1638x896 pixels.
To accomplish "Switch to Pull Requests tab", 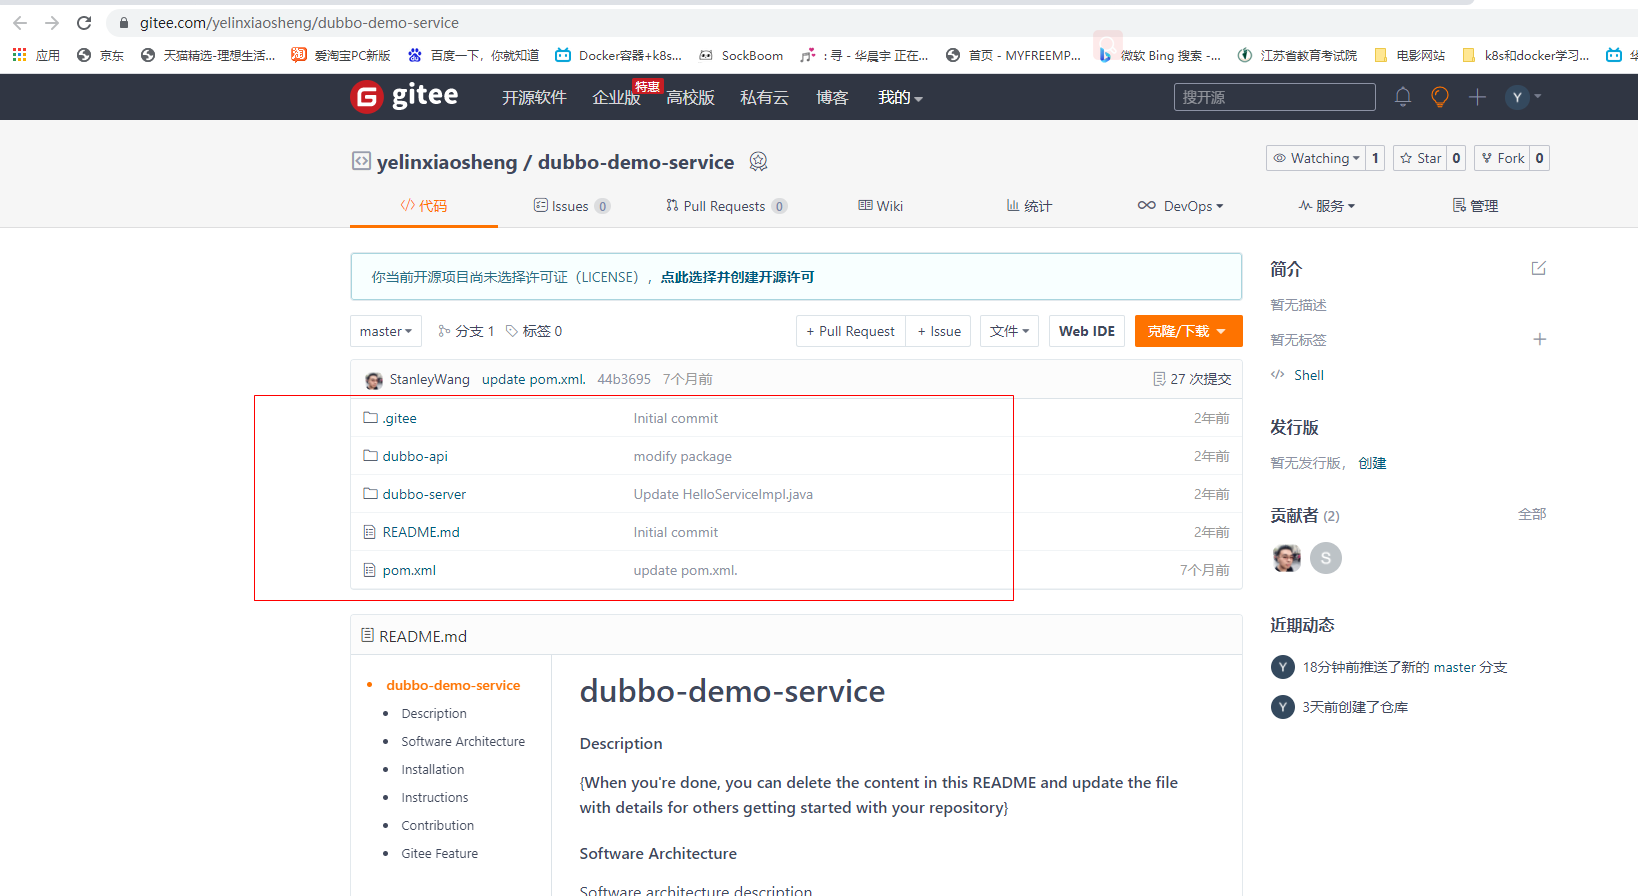I will tap(727, 206).
